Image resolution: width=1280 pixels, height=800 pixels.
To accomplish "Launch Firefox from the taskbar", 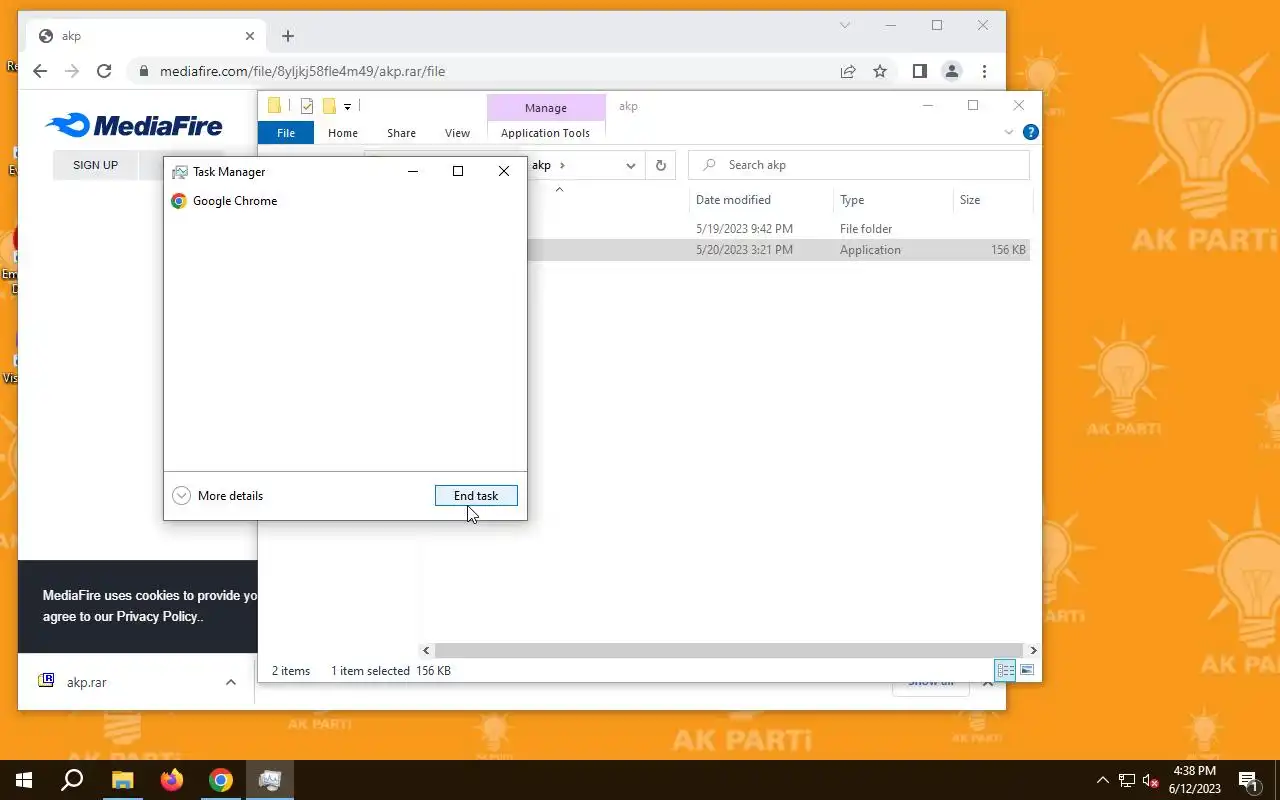I will [172, 780].
